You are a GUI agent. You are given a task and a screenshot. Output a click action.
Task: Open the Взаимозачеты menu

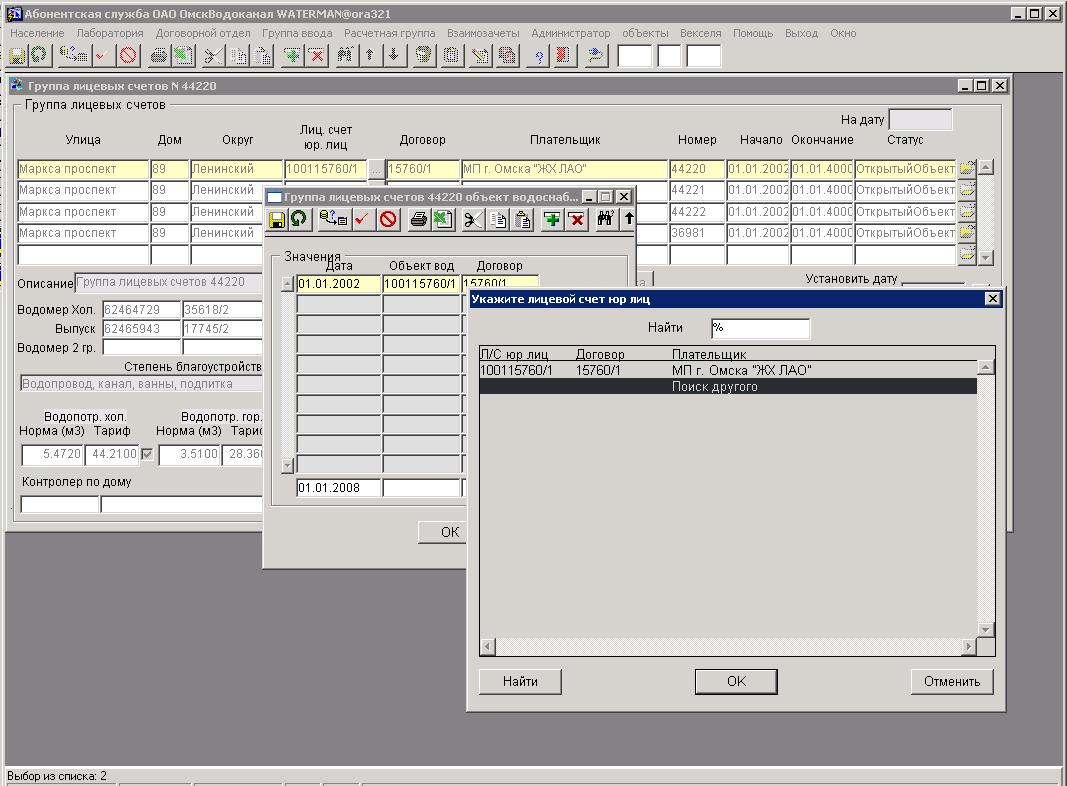pyautogui.click(x=483, y=33)
